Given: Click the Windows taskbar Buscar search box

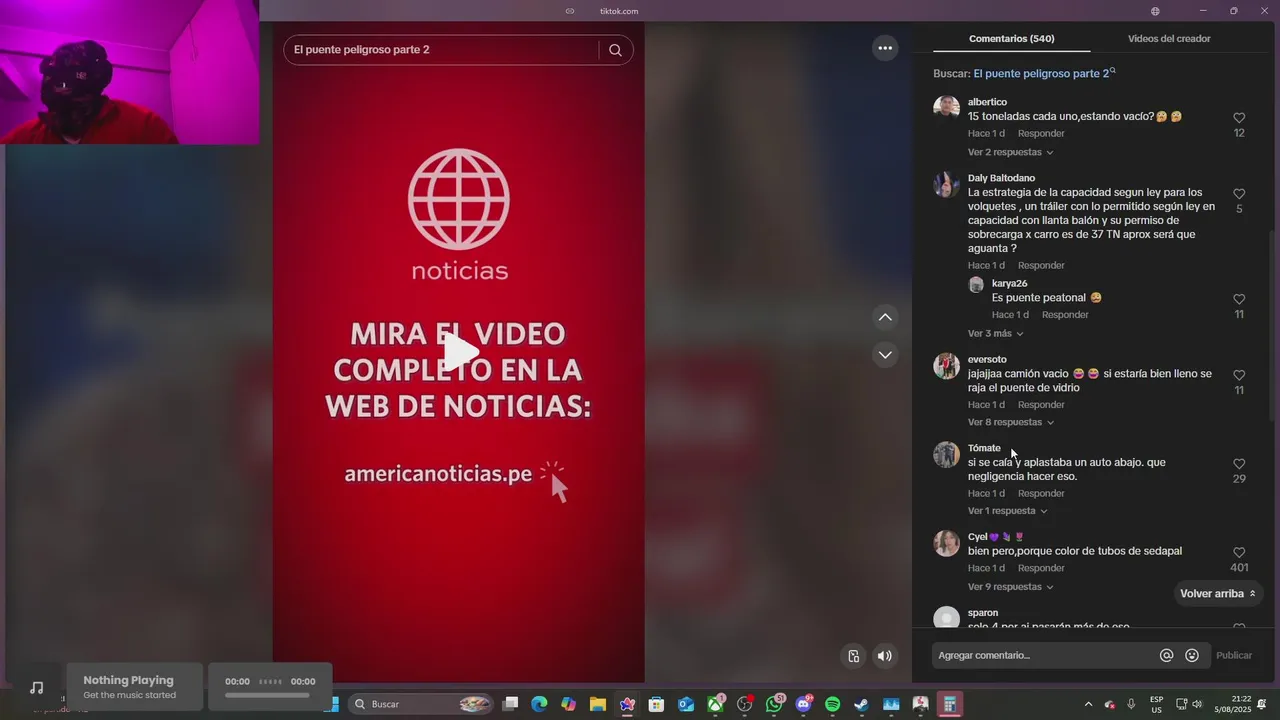Looking at the screenshot, I should (x=421, y=704).
